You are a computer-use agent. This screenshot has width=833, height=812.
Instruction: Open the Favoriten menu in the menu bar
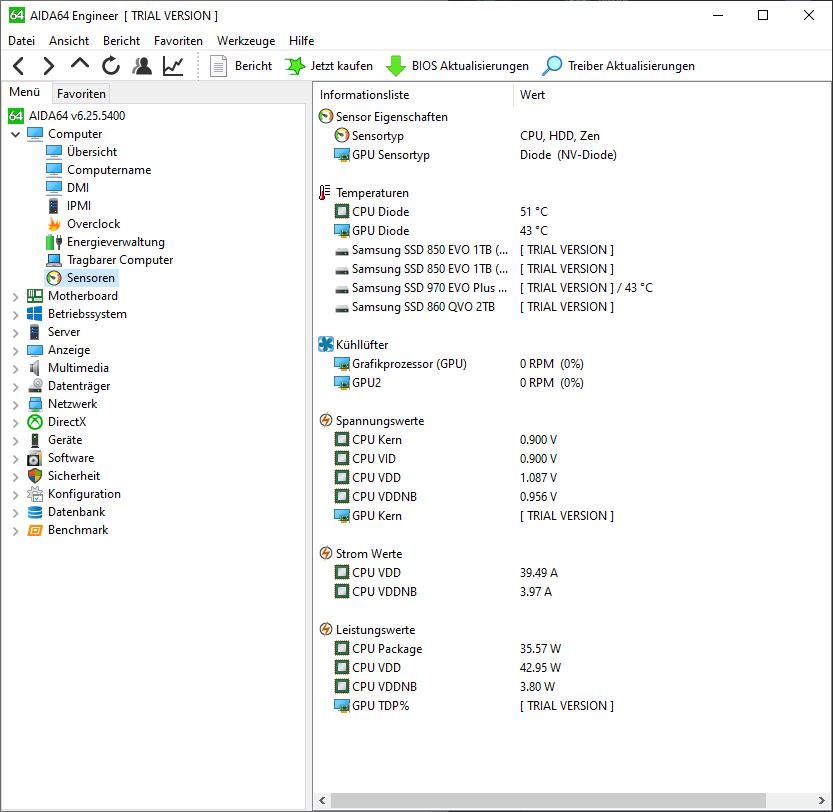pos(178,41)
